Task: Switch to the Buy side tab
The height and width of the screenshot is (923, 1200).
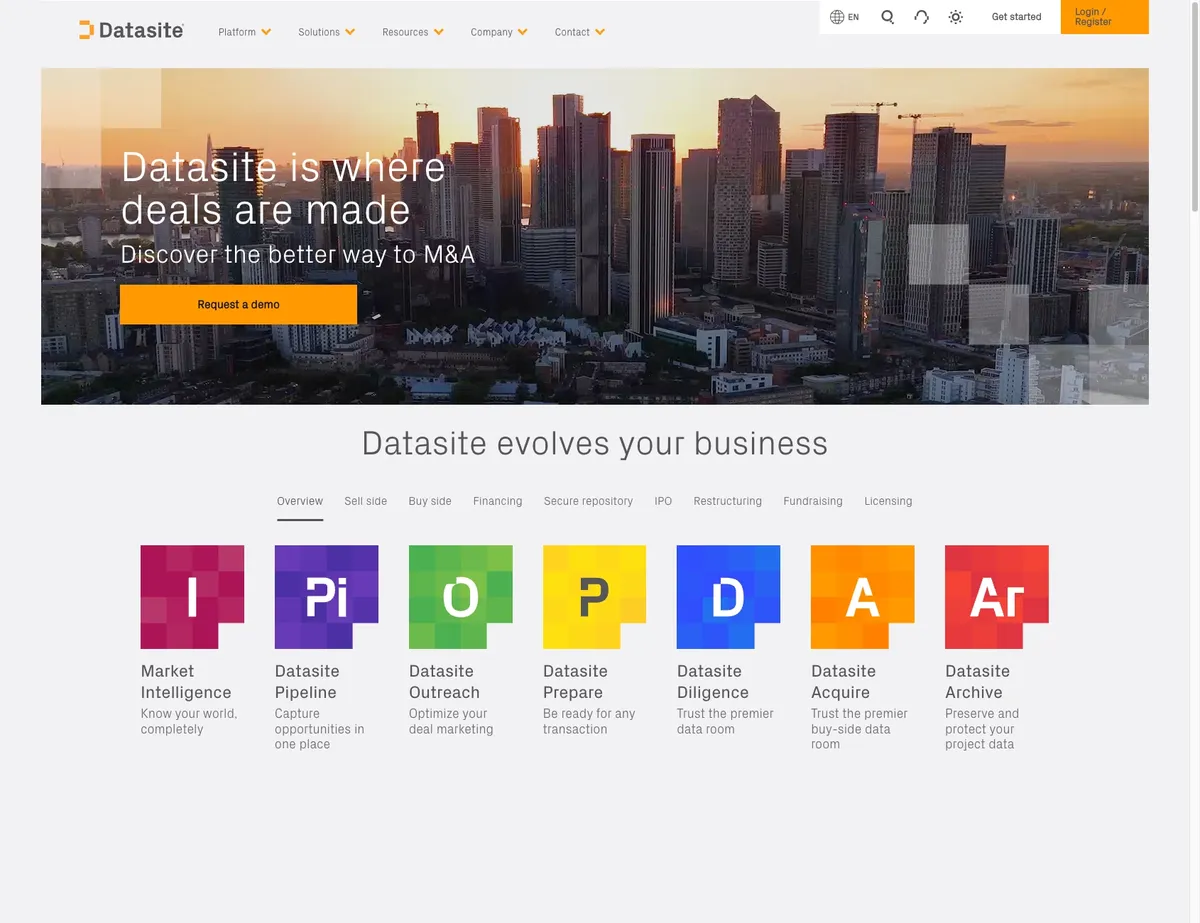Action: [430, 501]
